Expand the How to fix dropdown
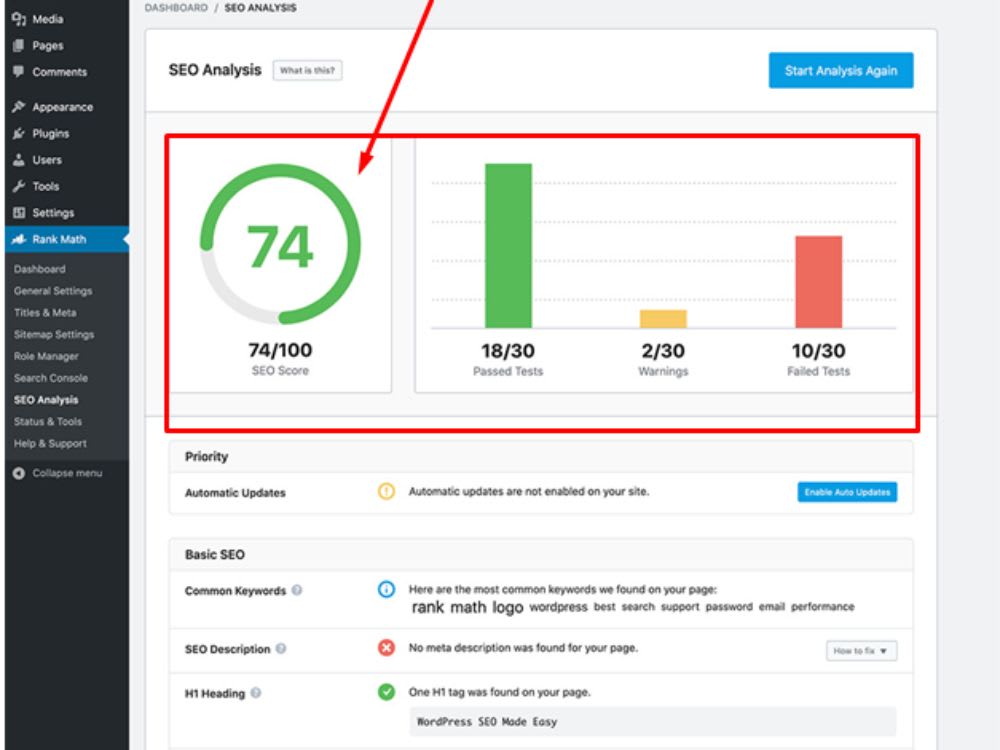The image size is (1000, 750). (x=861, y=651)
